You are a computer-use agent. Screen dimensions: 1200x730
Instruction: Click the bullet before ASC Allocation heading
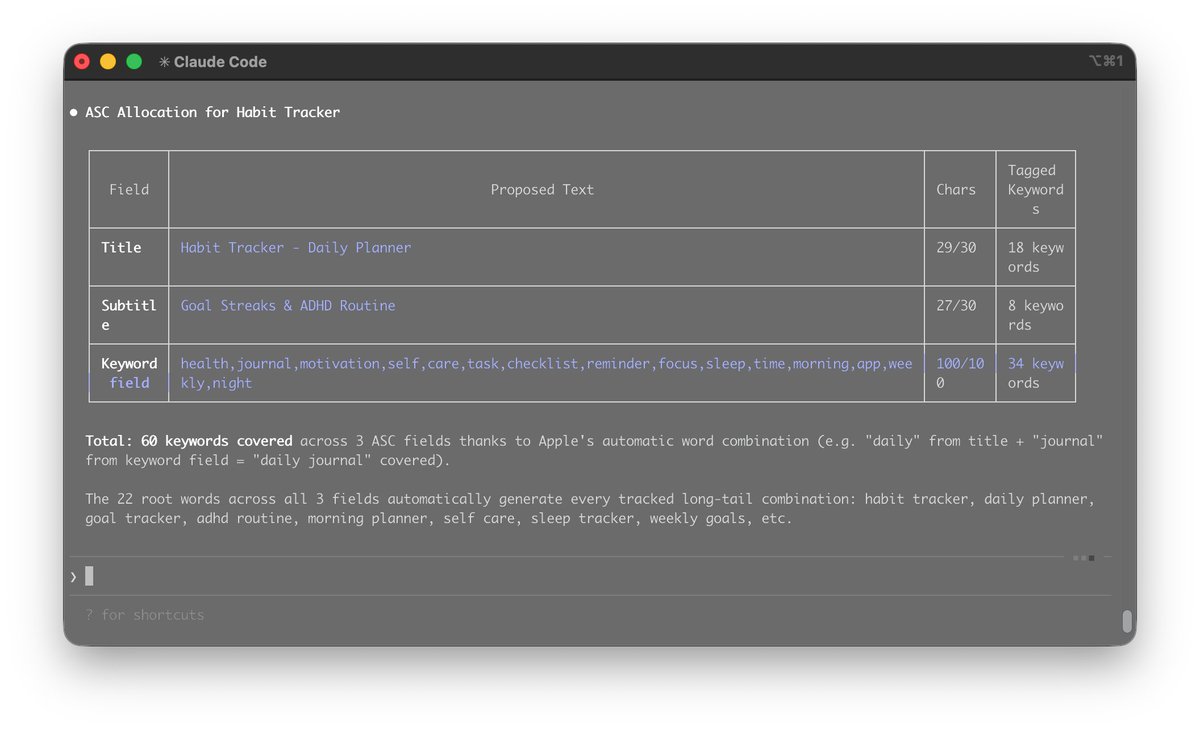click(x=74, y=112)
